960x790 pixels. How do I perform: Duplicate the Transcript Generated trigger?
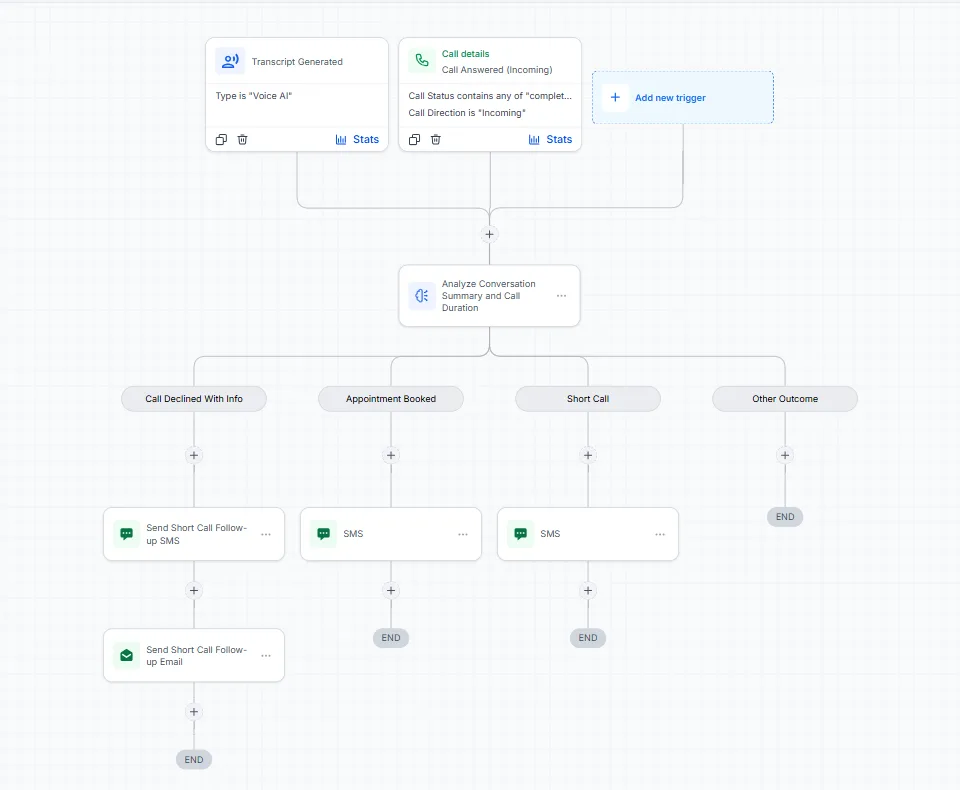click(x=221, y=140)
